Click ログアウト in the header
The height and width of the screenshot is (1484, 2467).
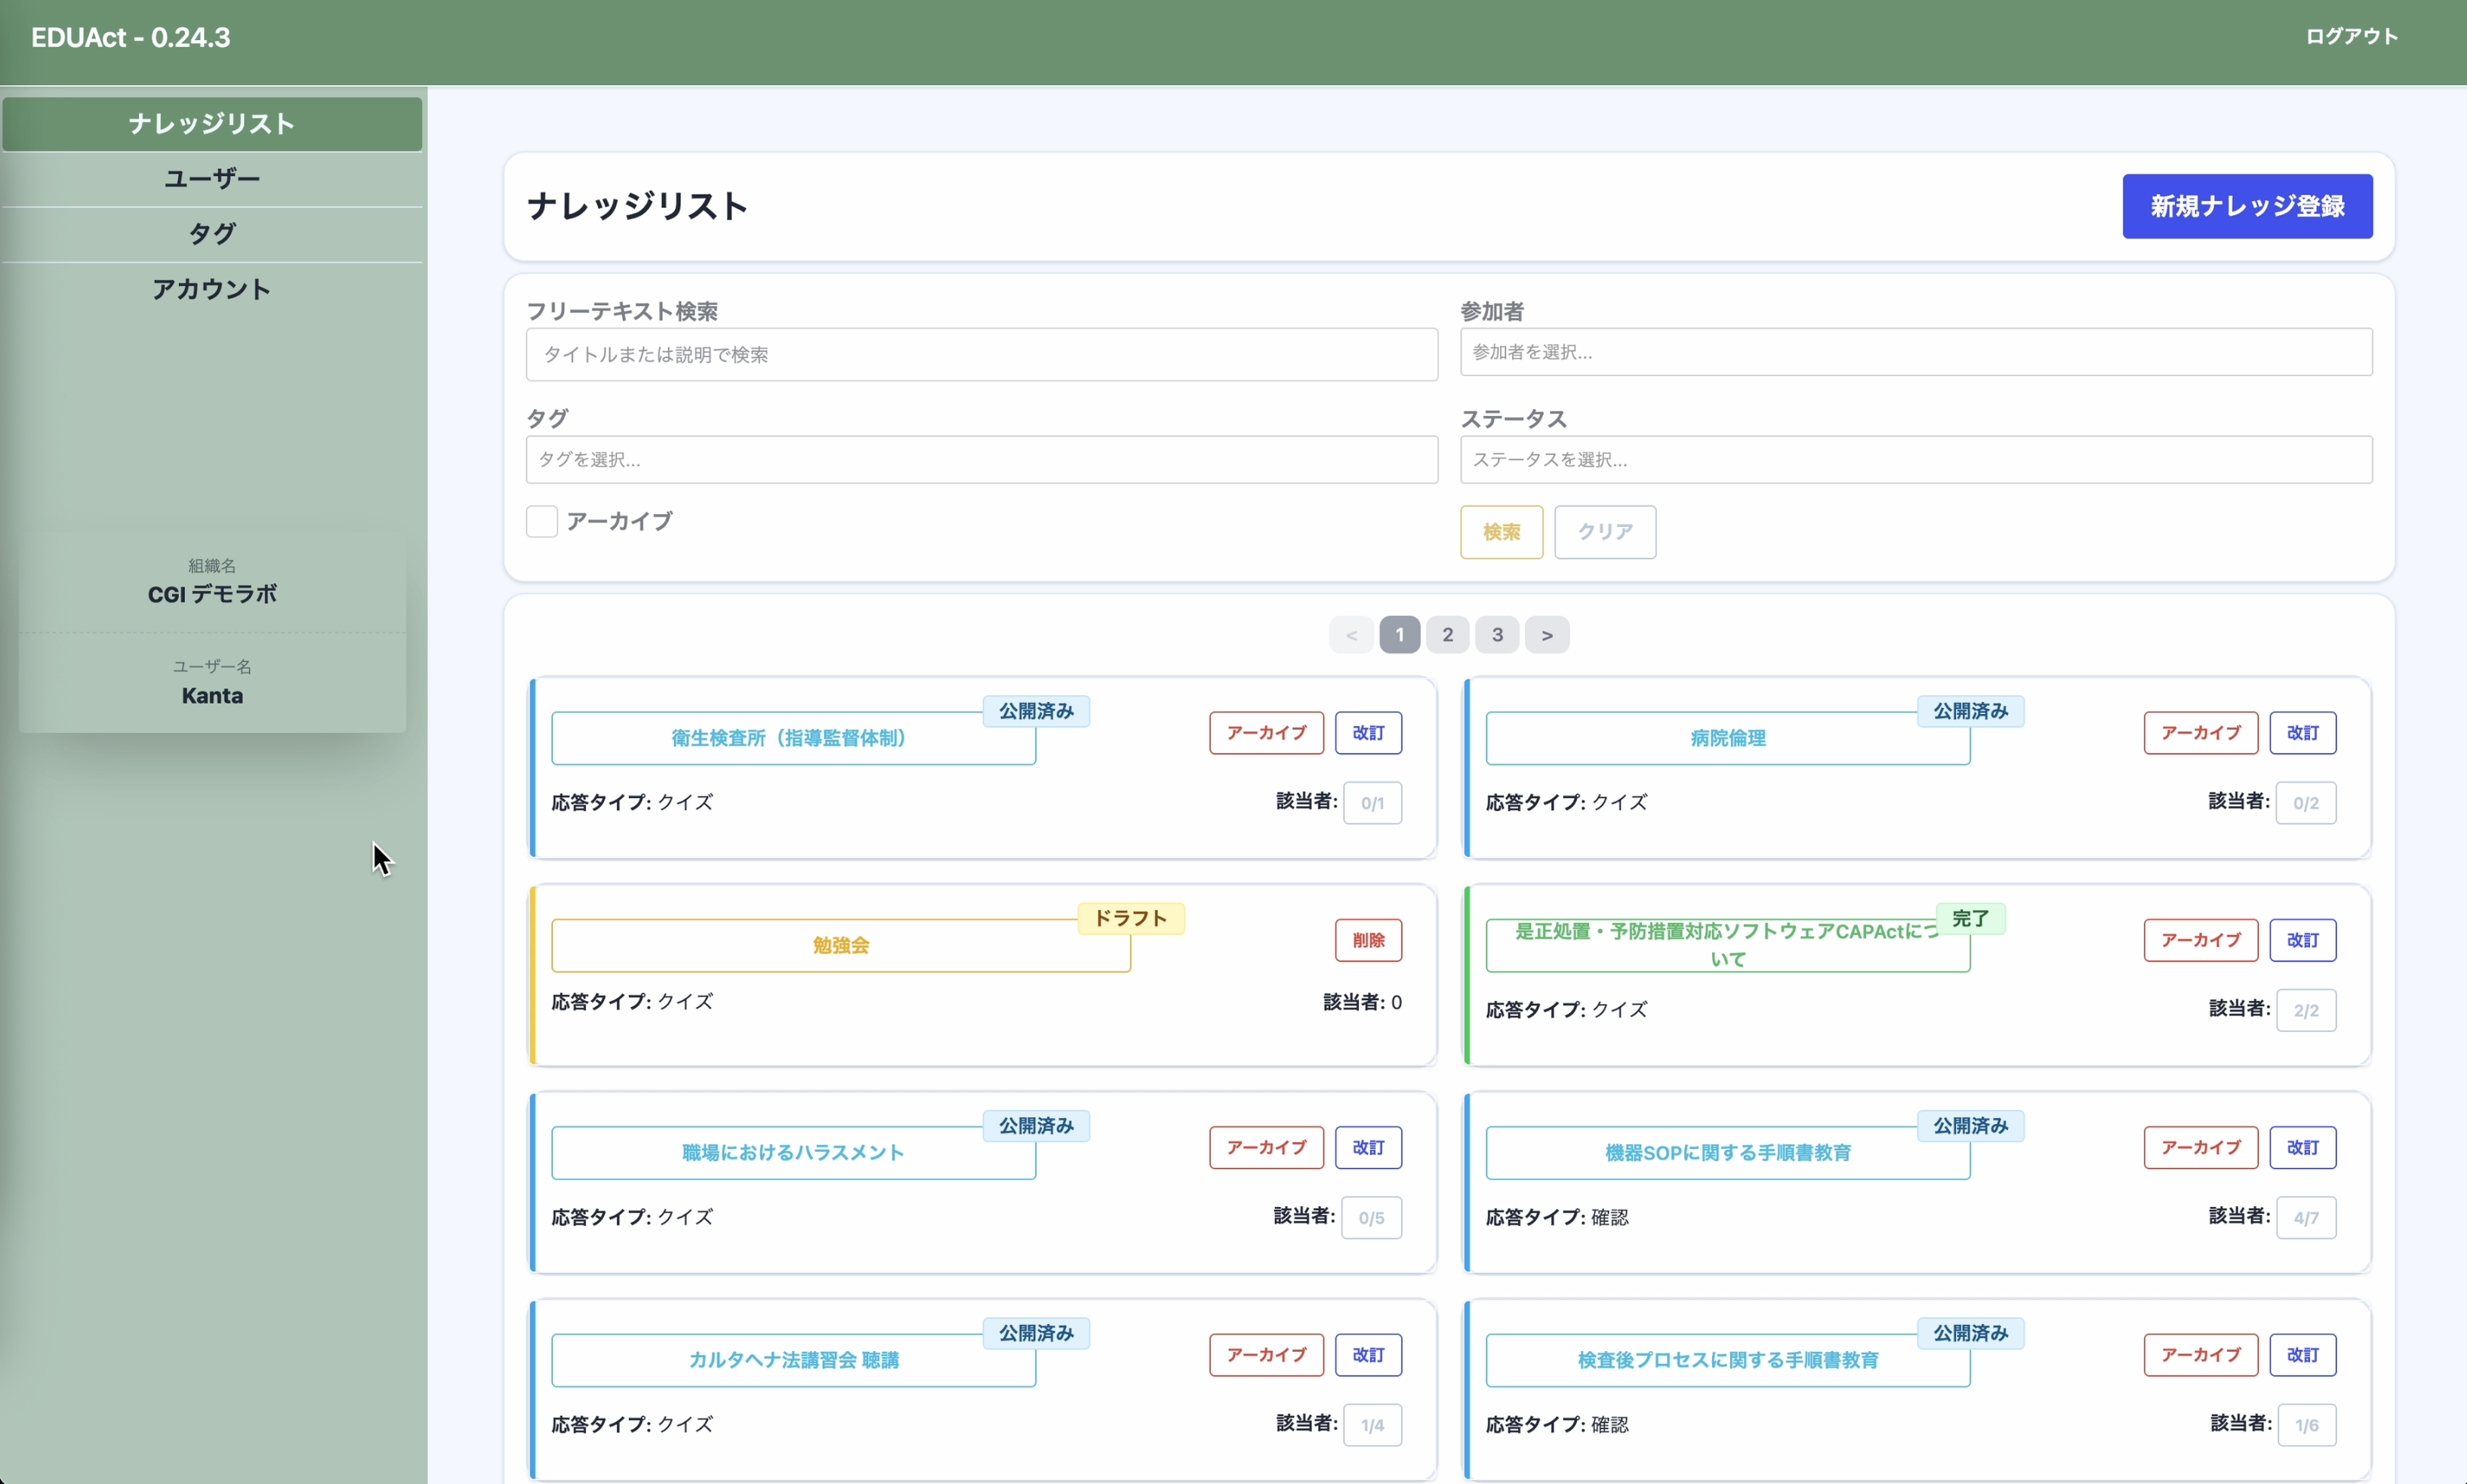2351,37
